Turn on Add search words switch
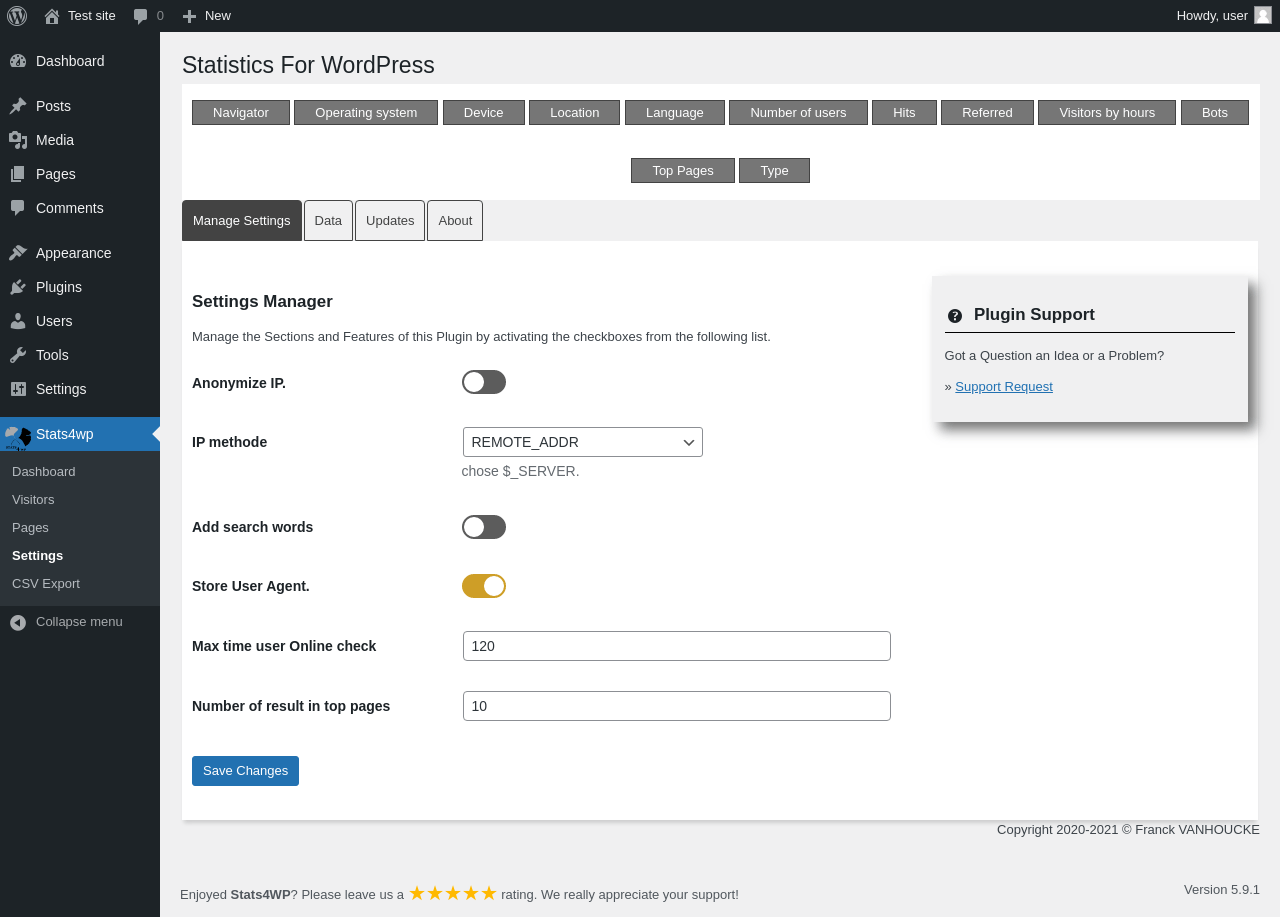Viewport: 1280px width, 917px height. tap(484, 527)
